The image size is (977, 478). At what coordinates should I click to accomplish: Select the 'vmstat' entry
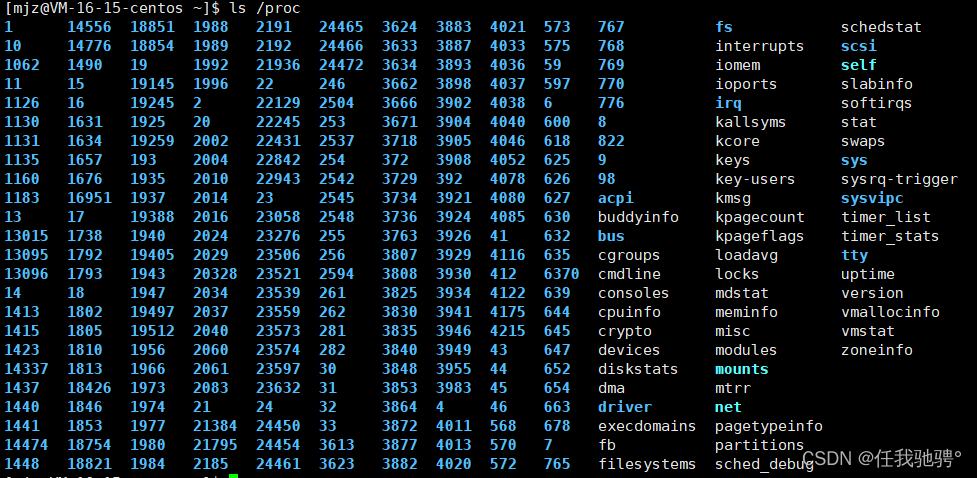coord(868,331)
